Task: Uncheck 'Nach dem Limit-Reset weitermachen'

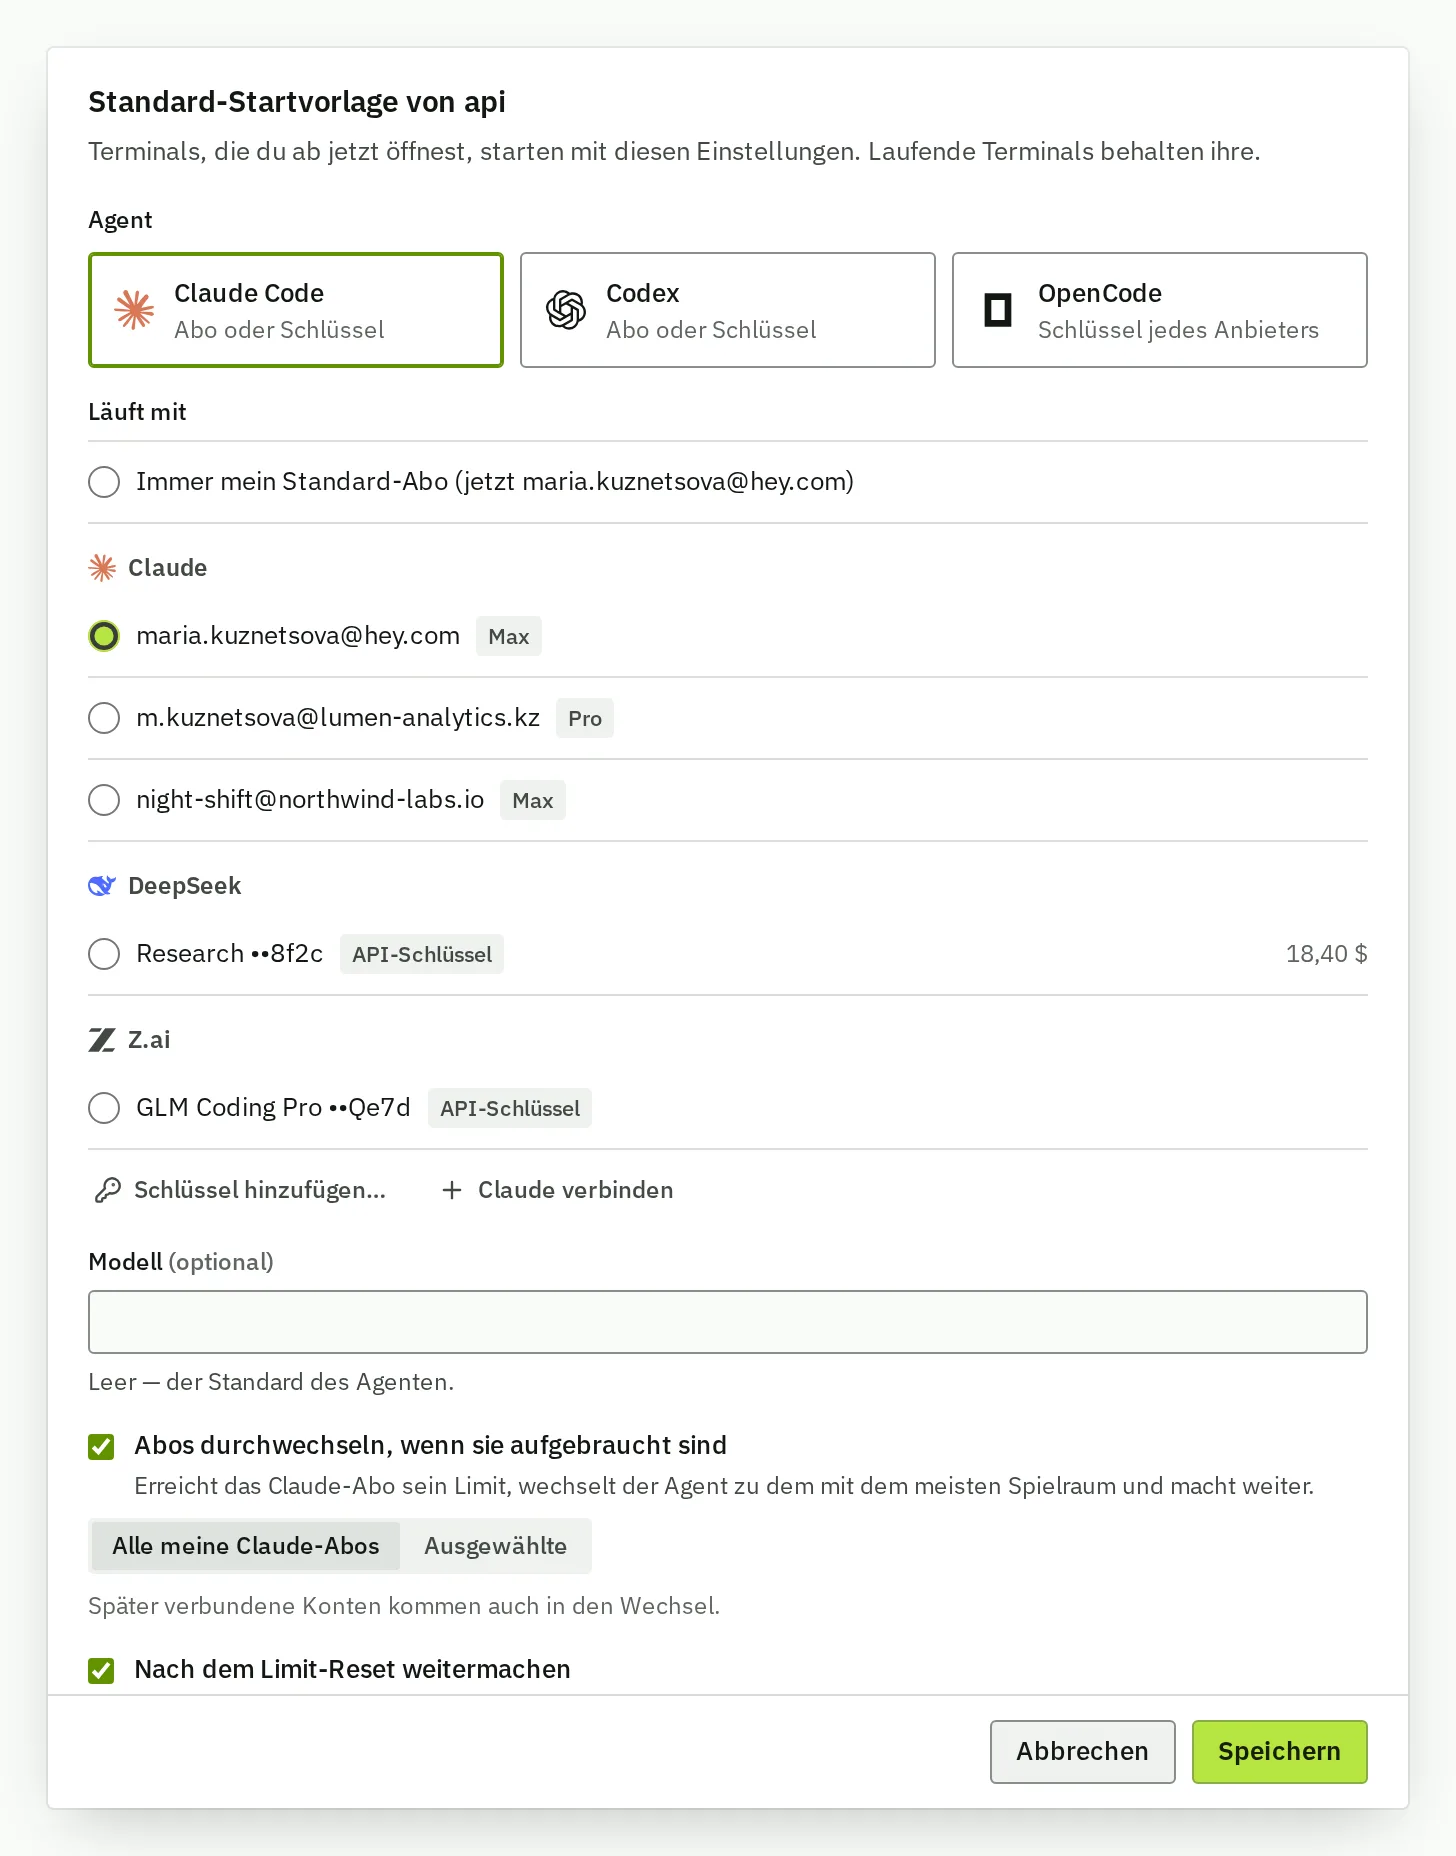Action: 101,1670
